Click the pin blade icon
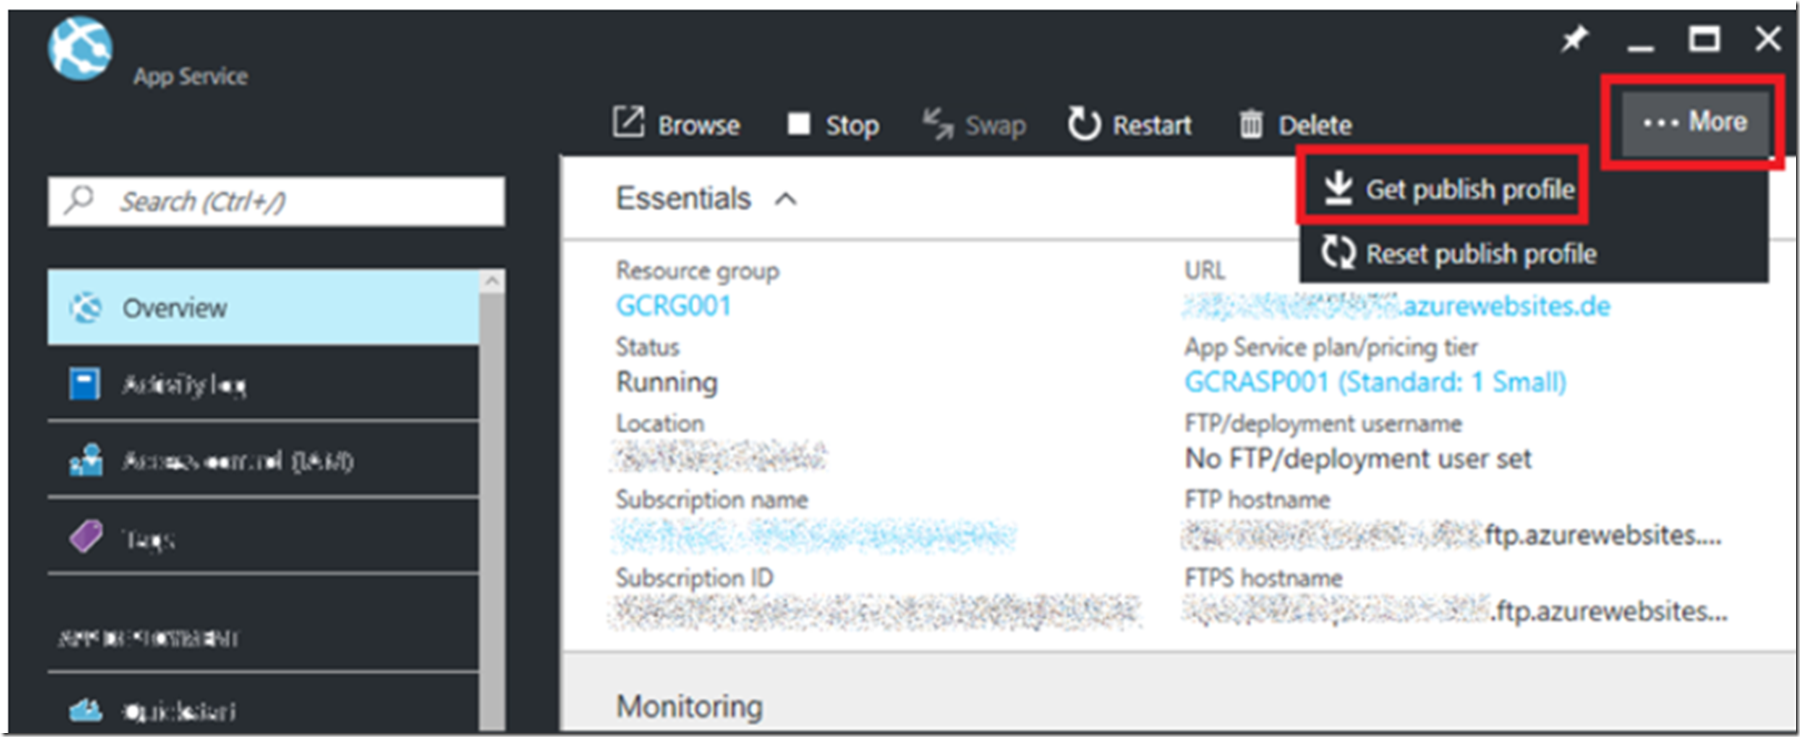1800x737 pixels. tap(1574, 40)
